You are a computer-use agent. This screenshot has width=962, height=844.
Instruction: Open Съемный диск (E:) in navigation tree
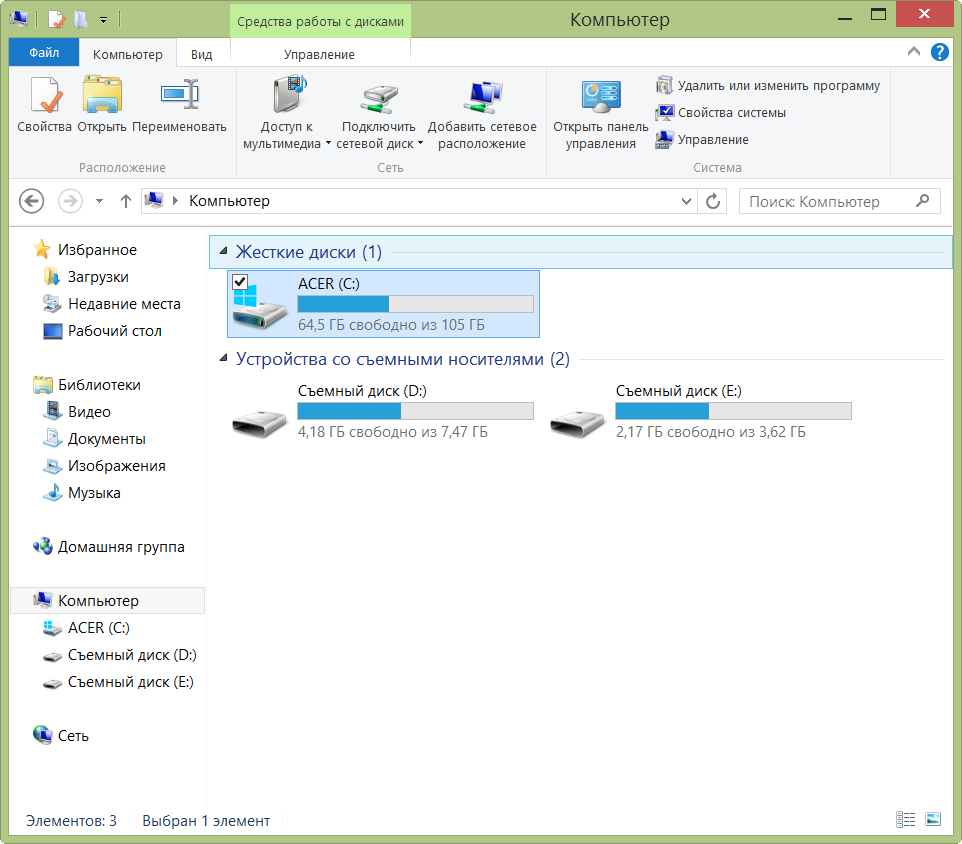(118, 681)
